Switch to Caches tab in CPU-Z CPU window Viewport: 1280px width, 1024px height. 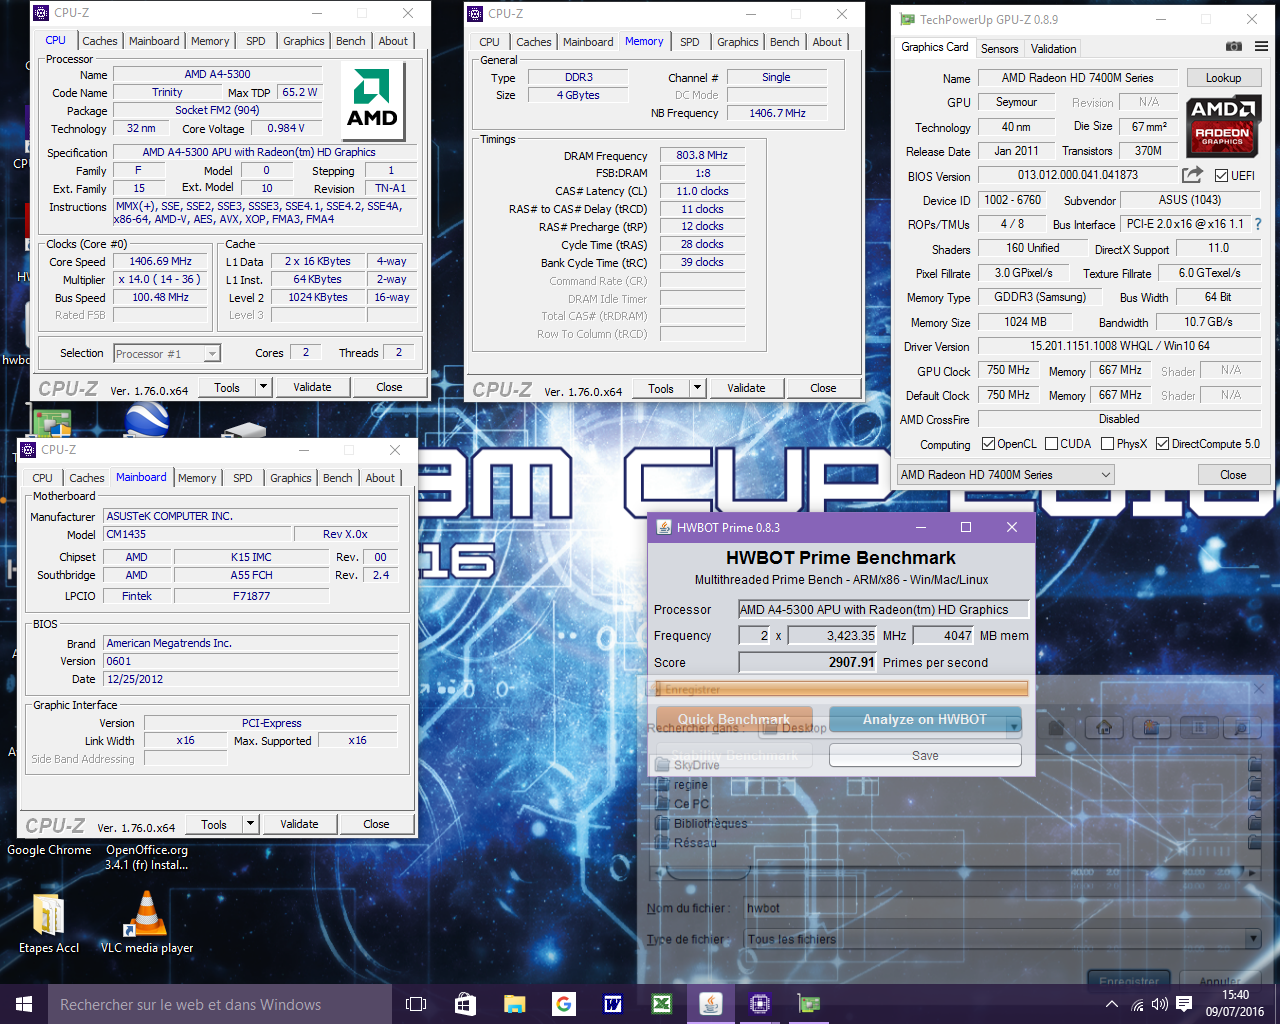pos(100,41)
